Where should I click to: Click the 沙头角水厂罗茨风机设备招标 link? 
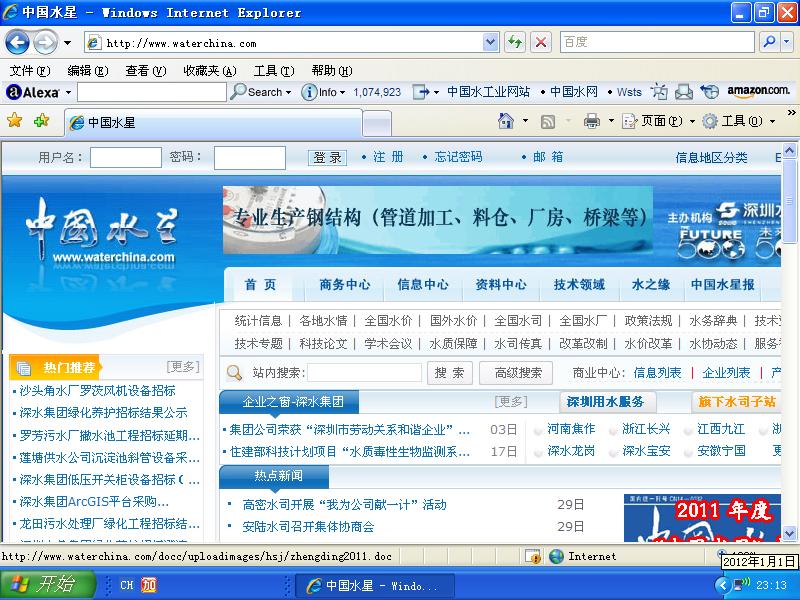97,391
